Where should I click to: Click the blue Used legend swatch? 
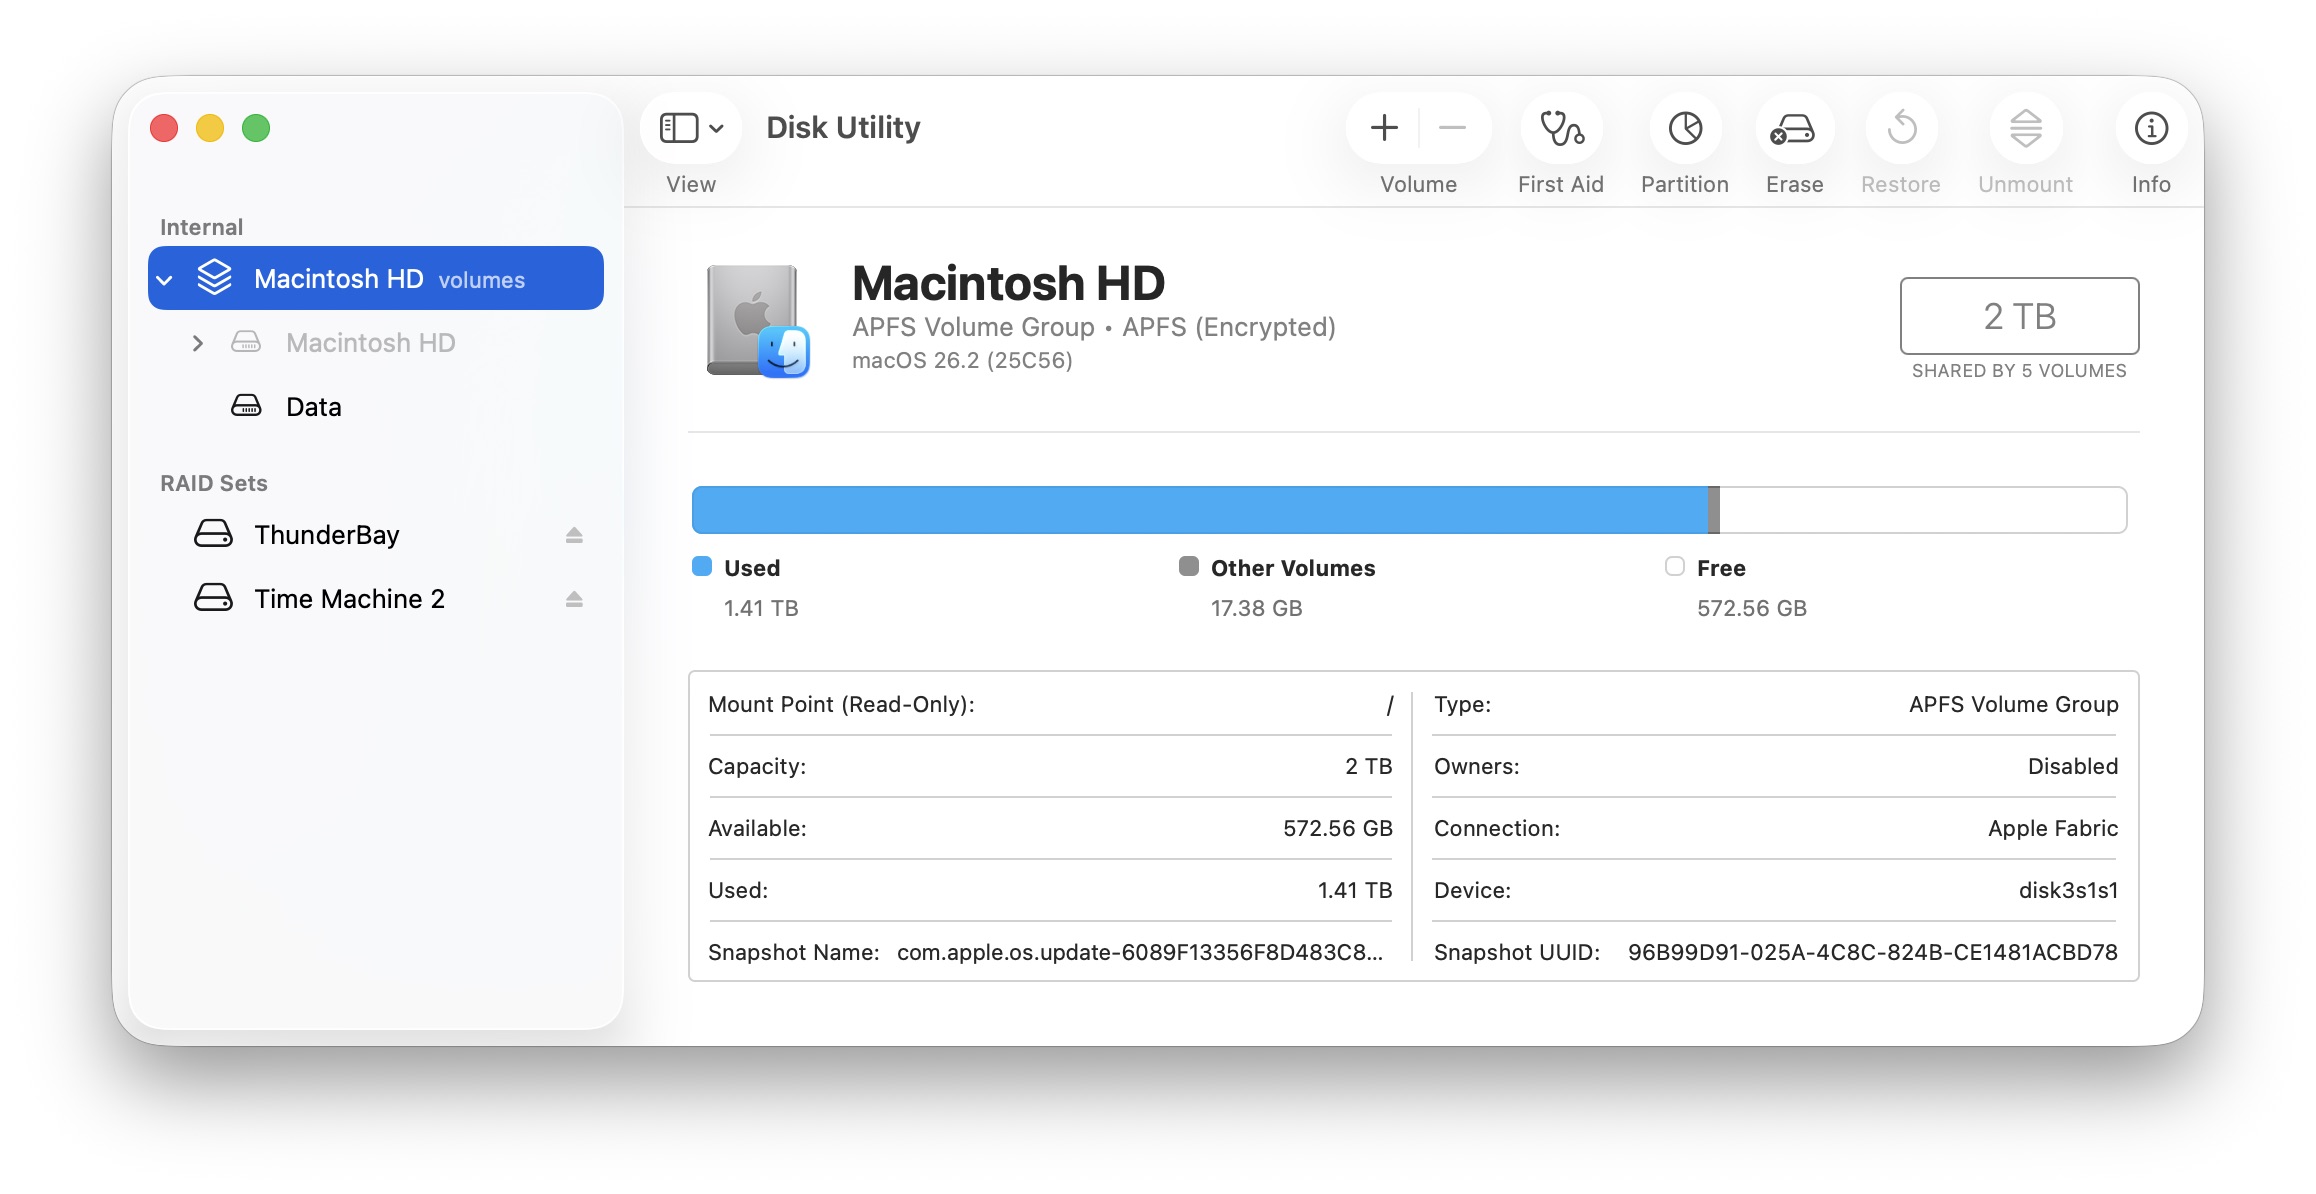tap(702, 567)
